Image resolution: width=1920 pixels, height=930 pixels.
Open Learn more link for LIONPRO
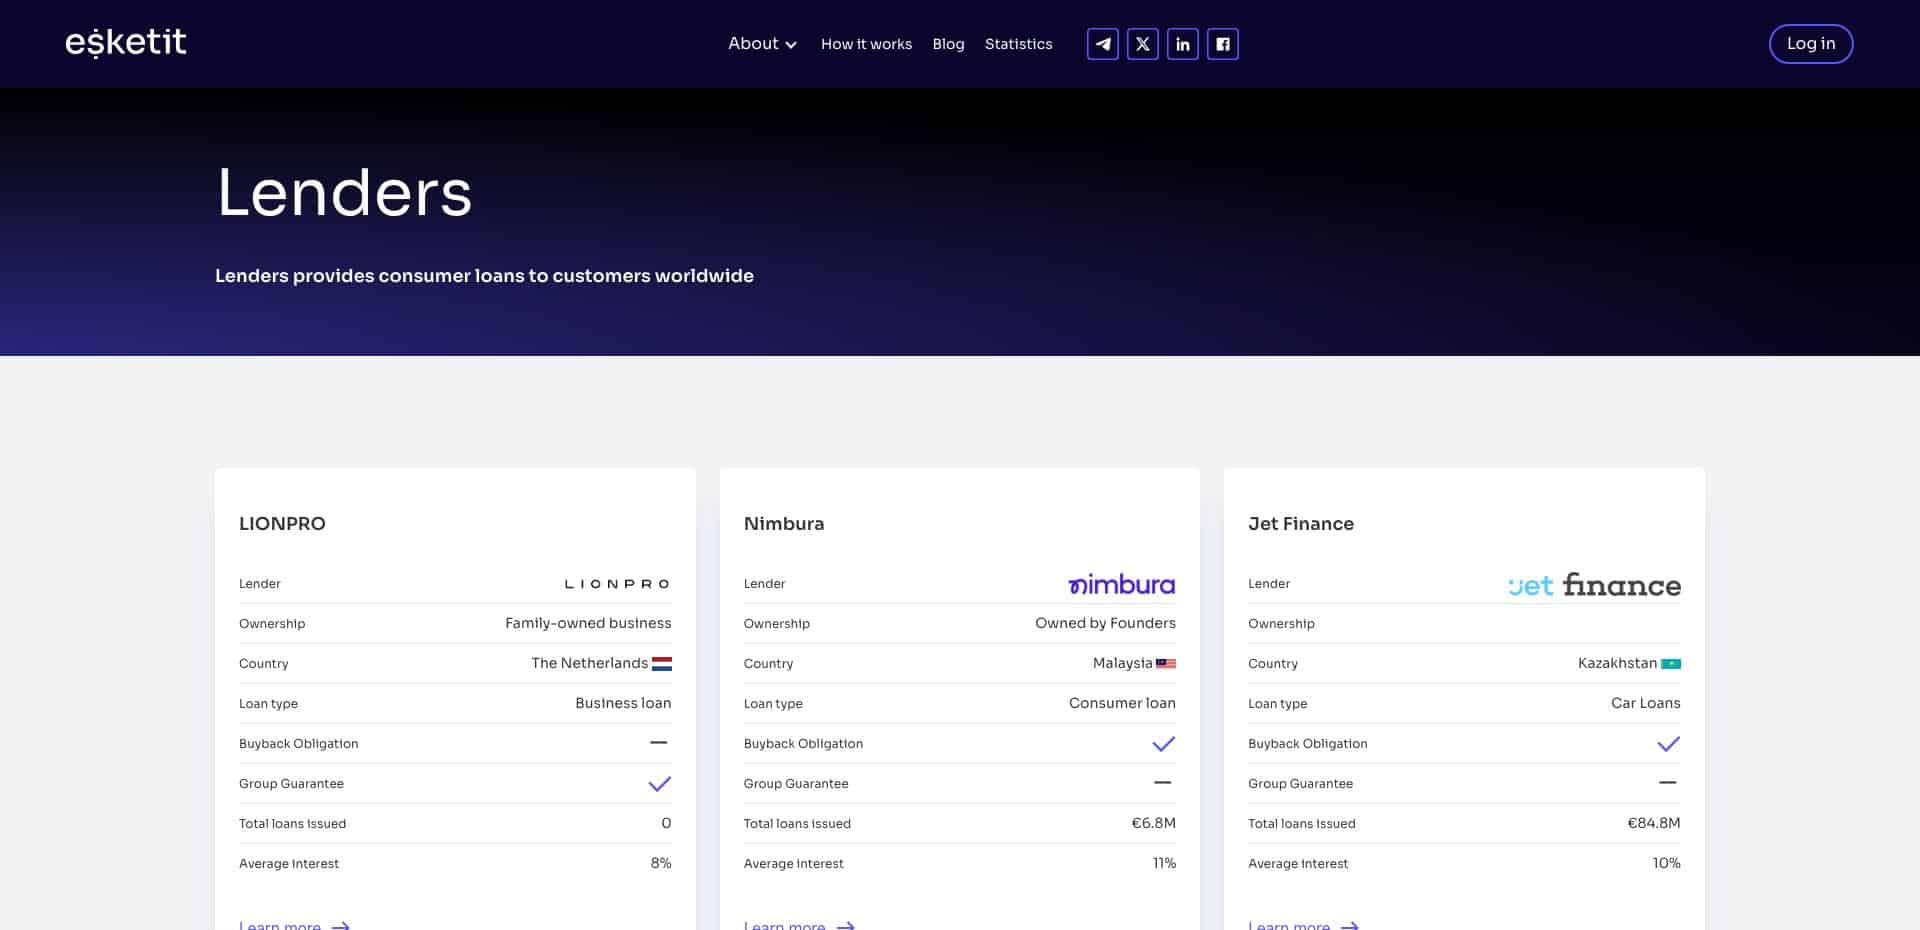pyautogui.click(x=294, y=925)
